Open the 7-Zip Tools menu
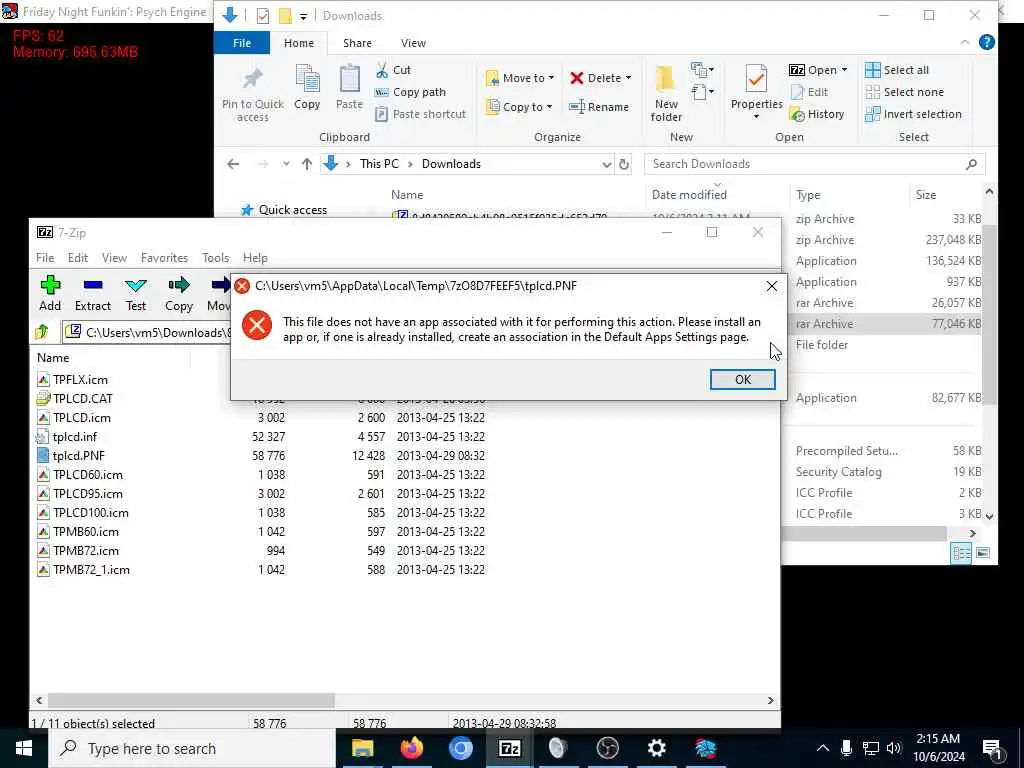 point(216,258)
